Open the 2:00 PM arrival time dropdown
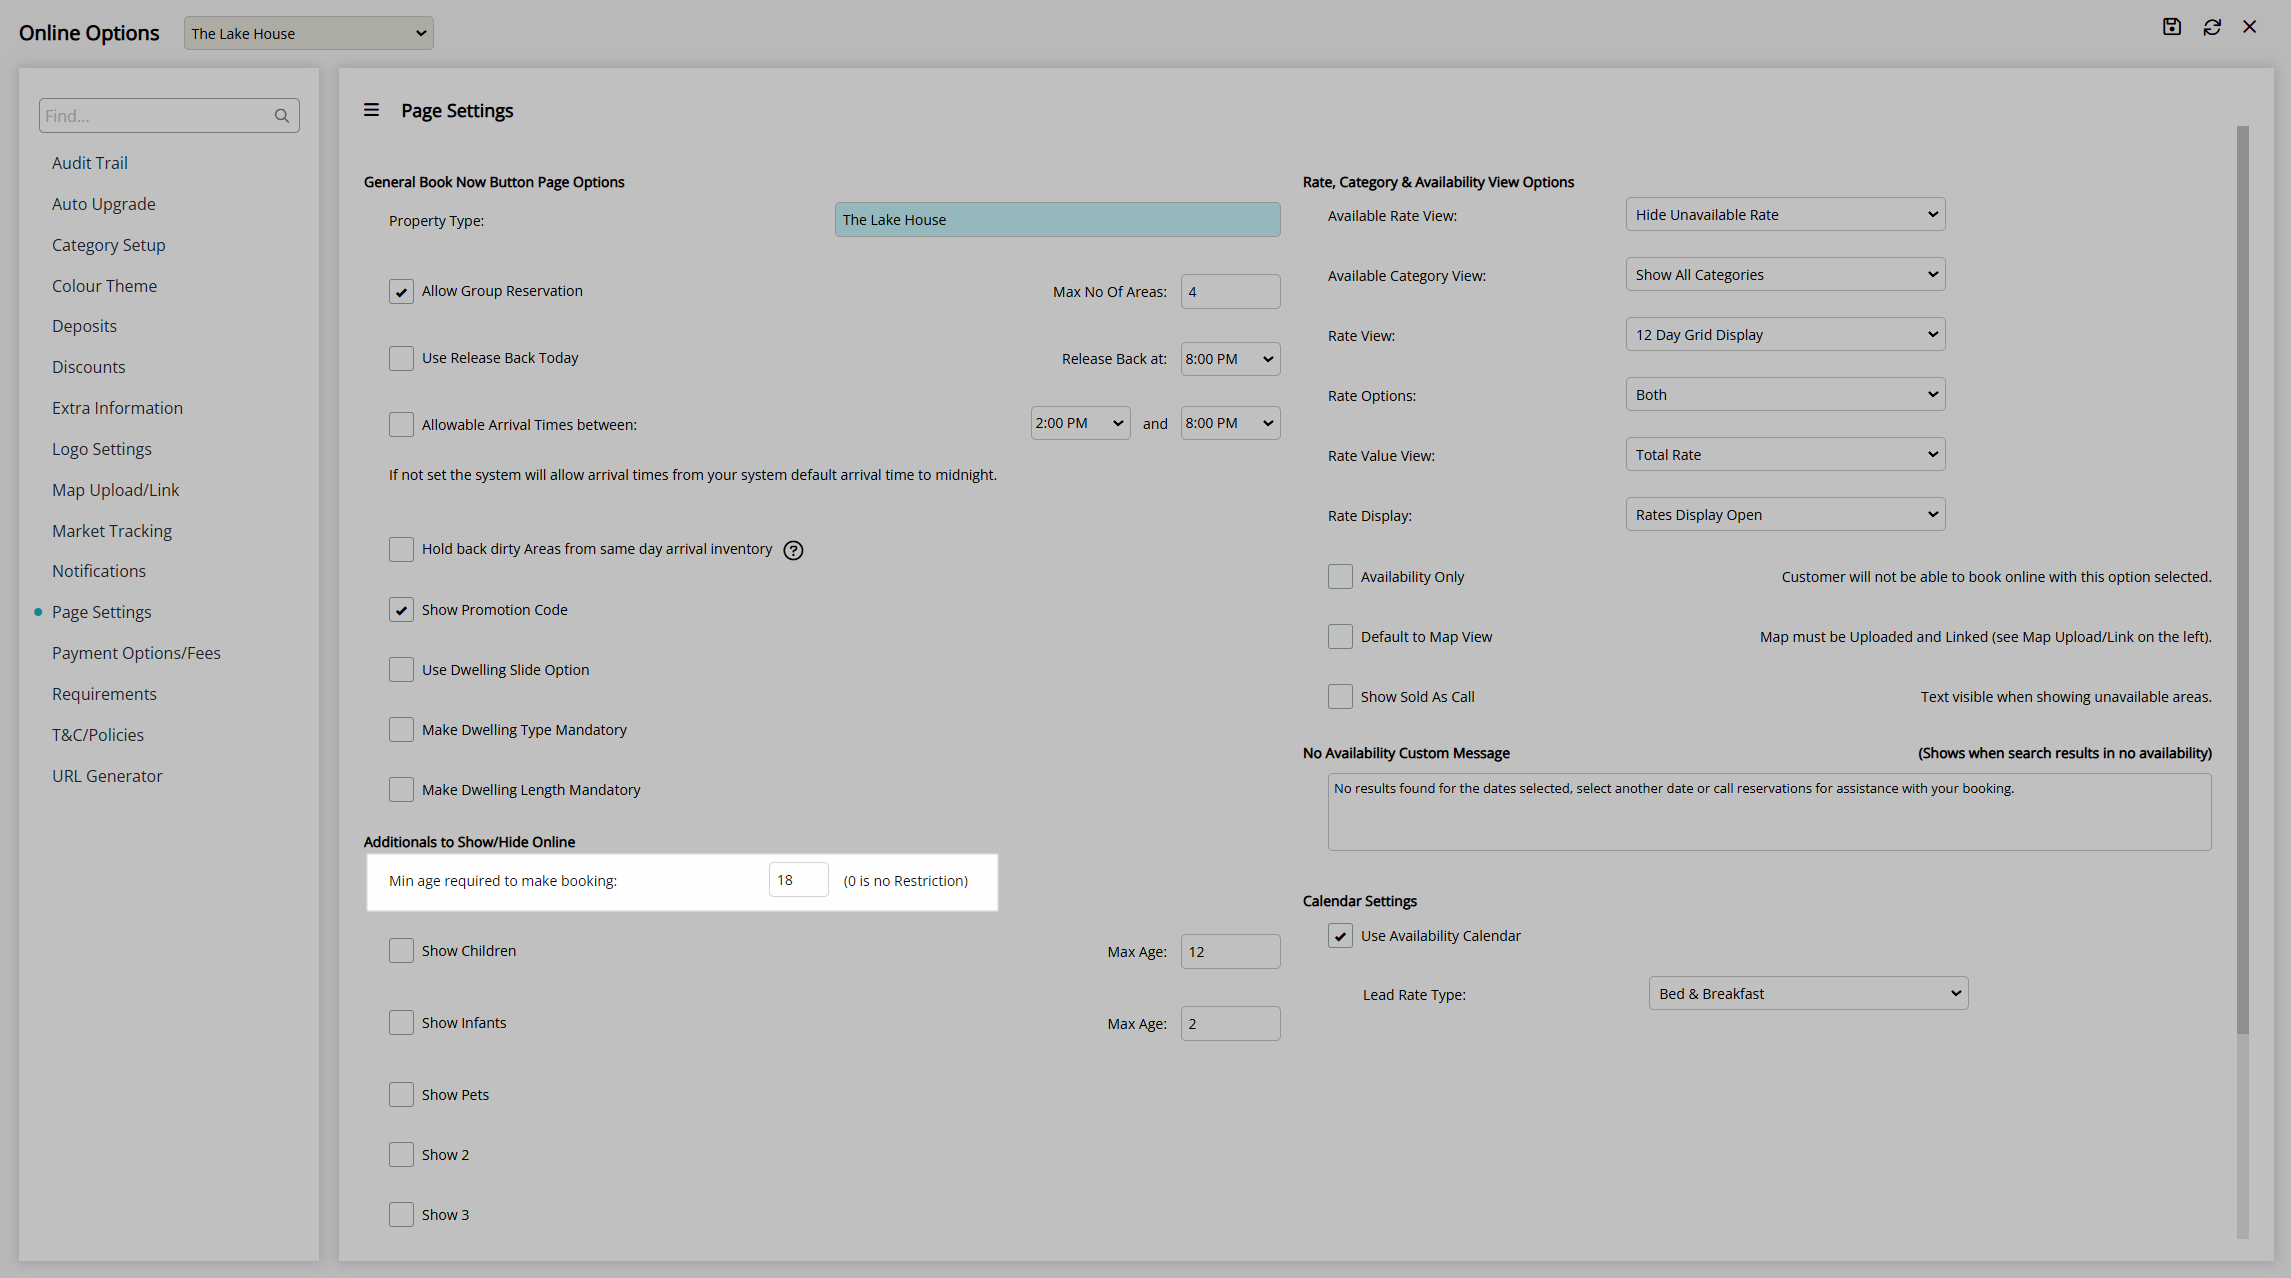Viewport: 2291px width, 1278px height. (x=1080, y=423)
